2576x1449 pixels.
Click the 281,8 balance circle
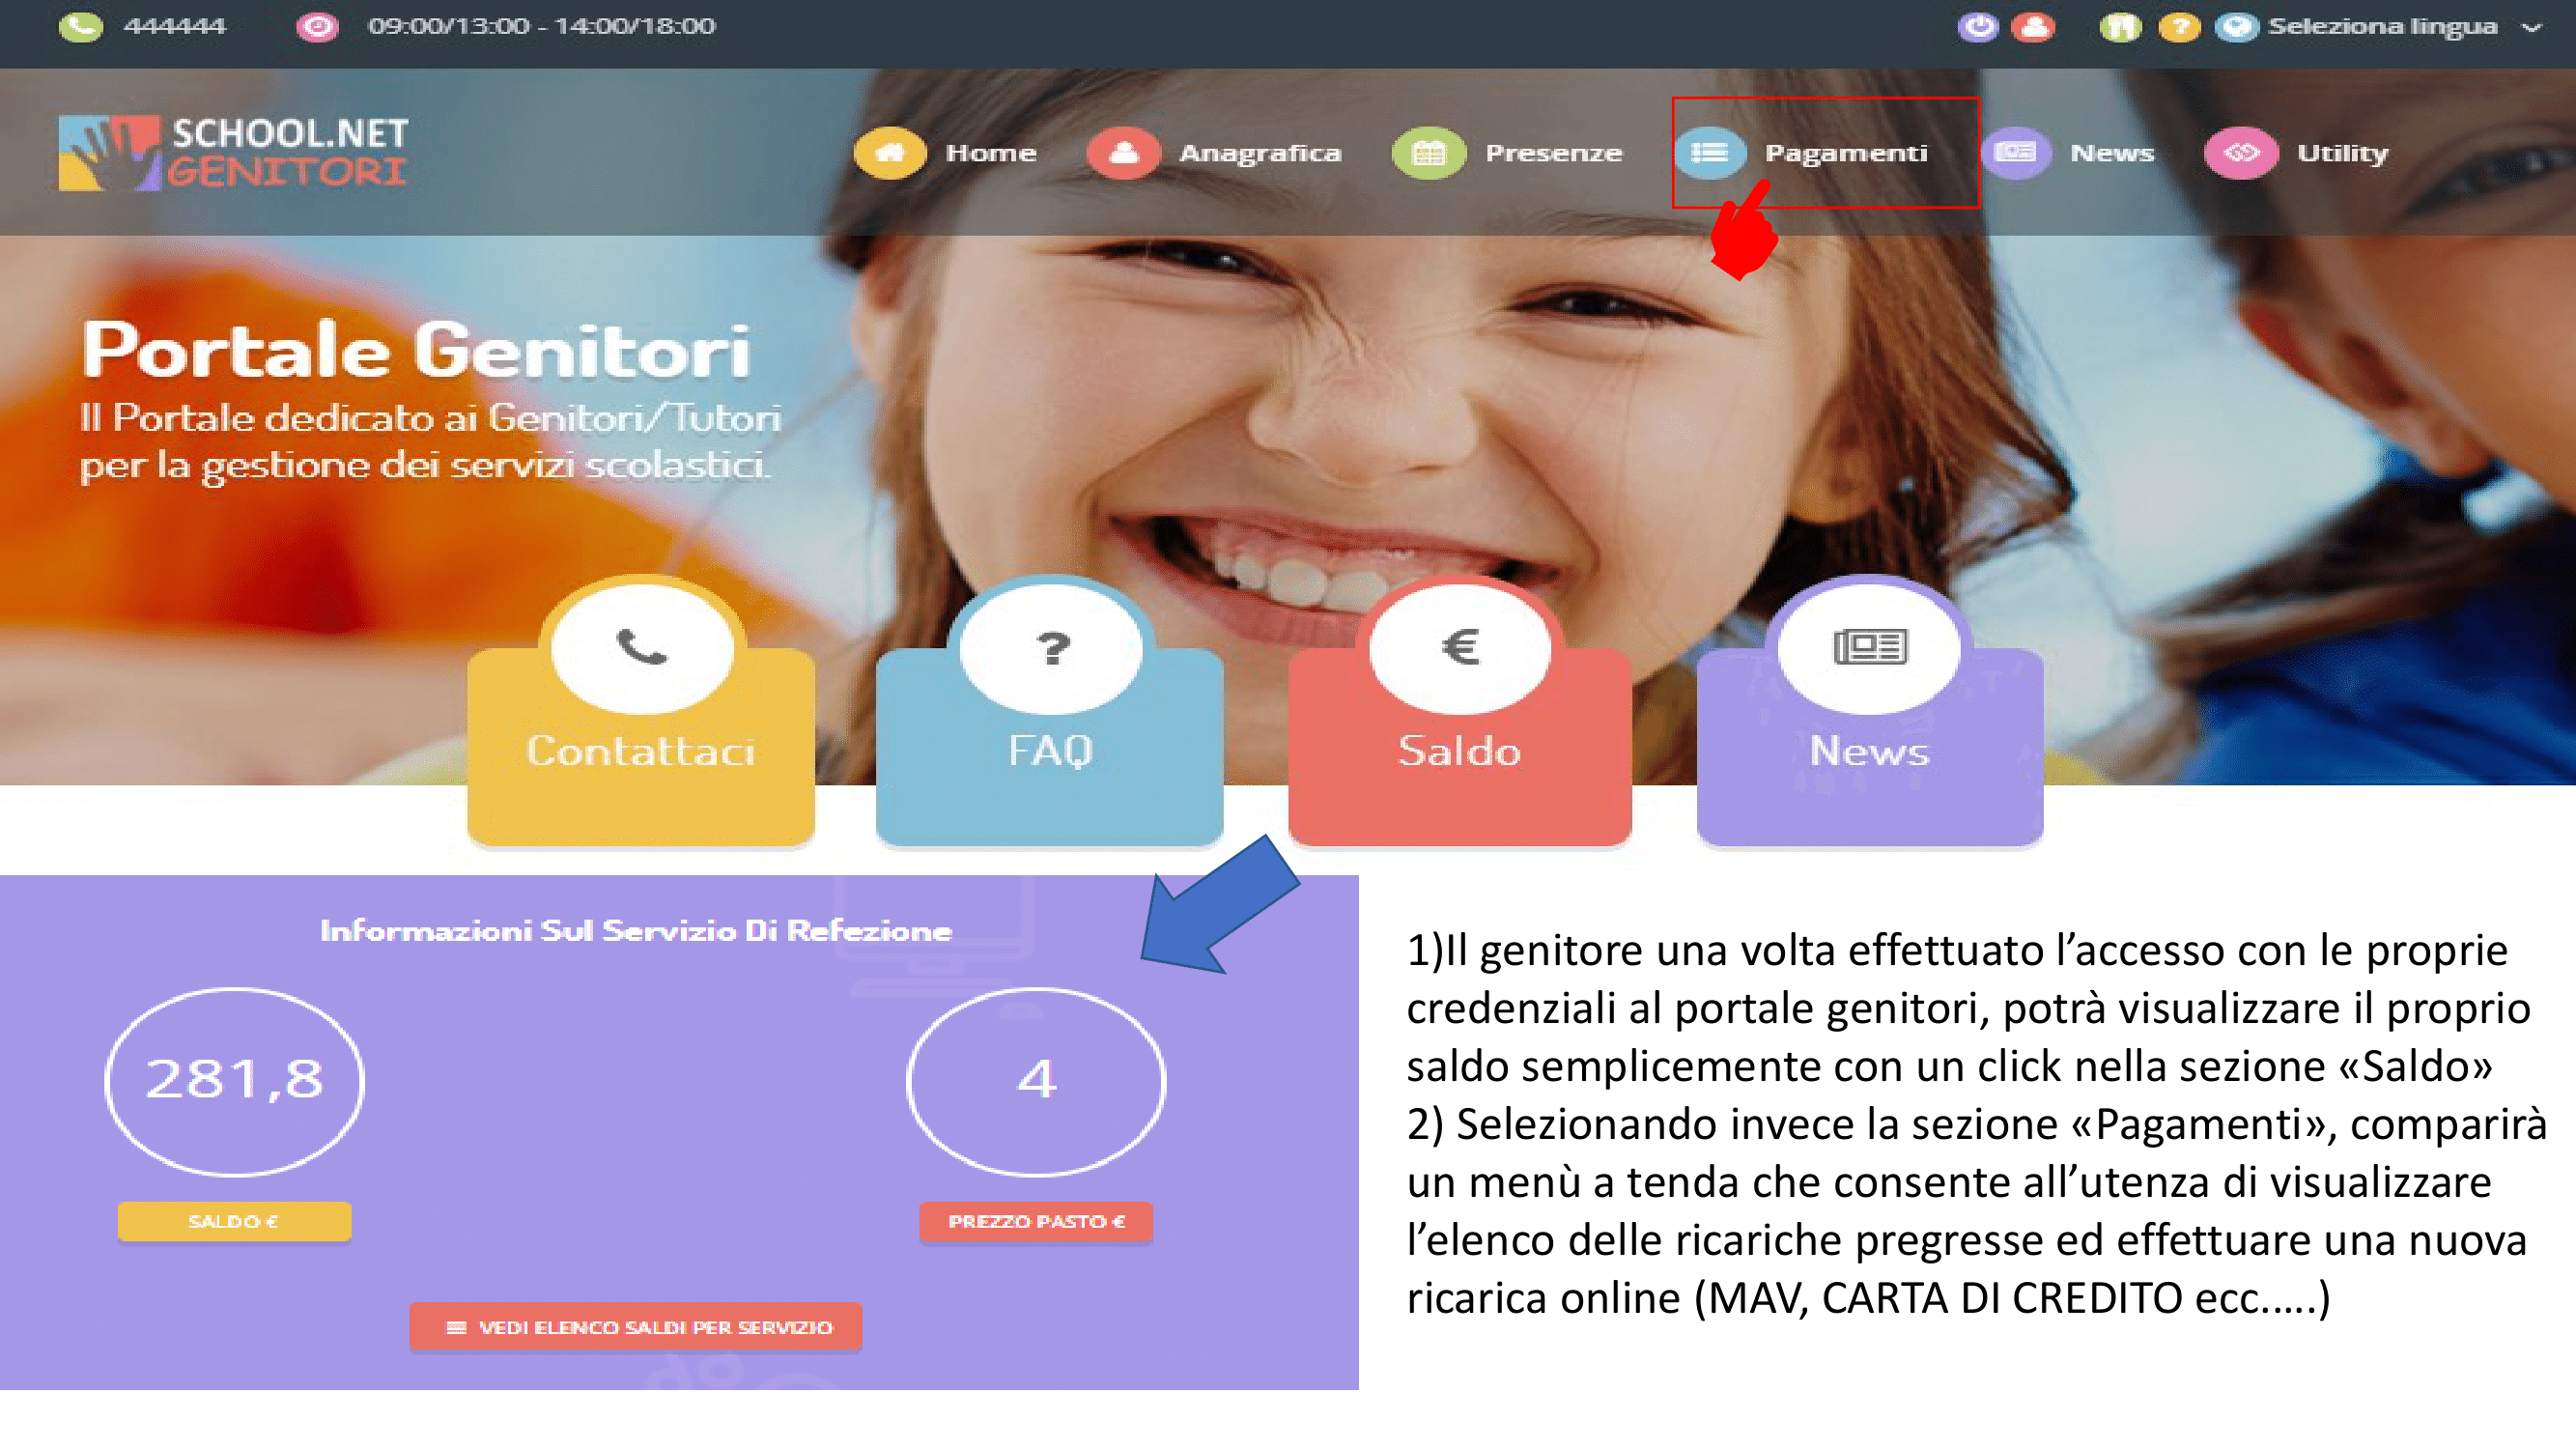click(235, 1081)
